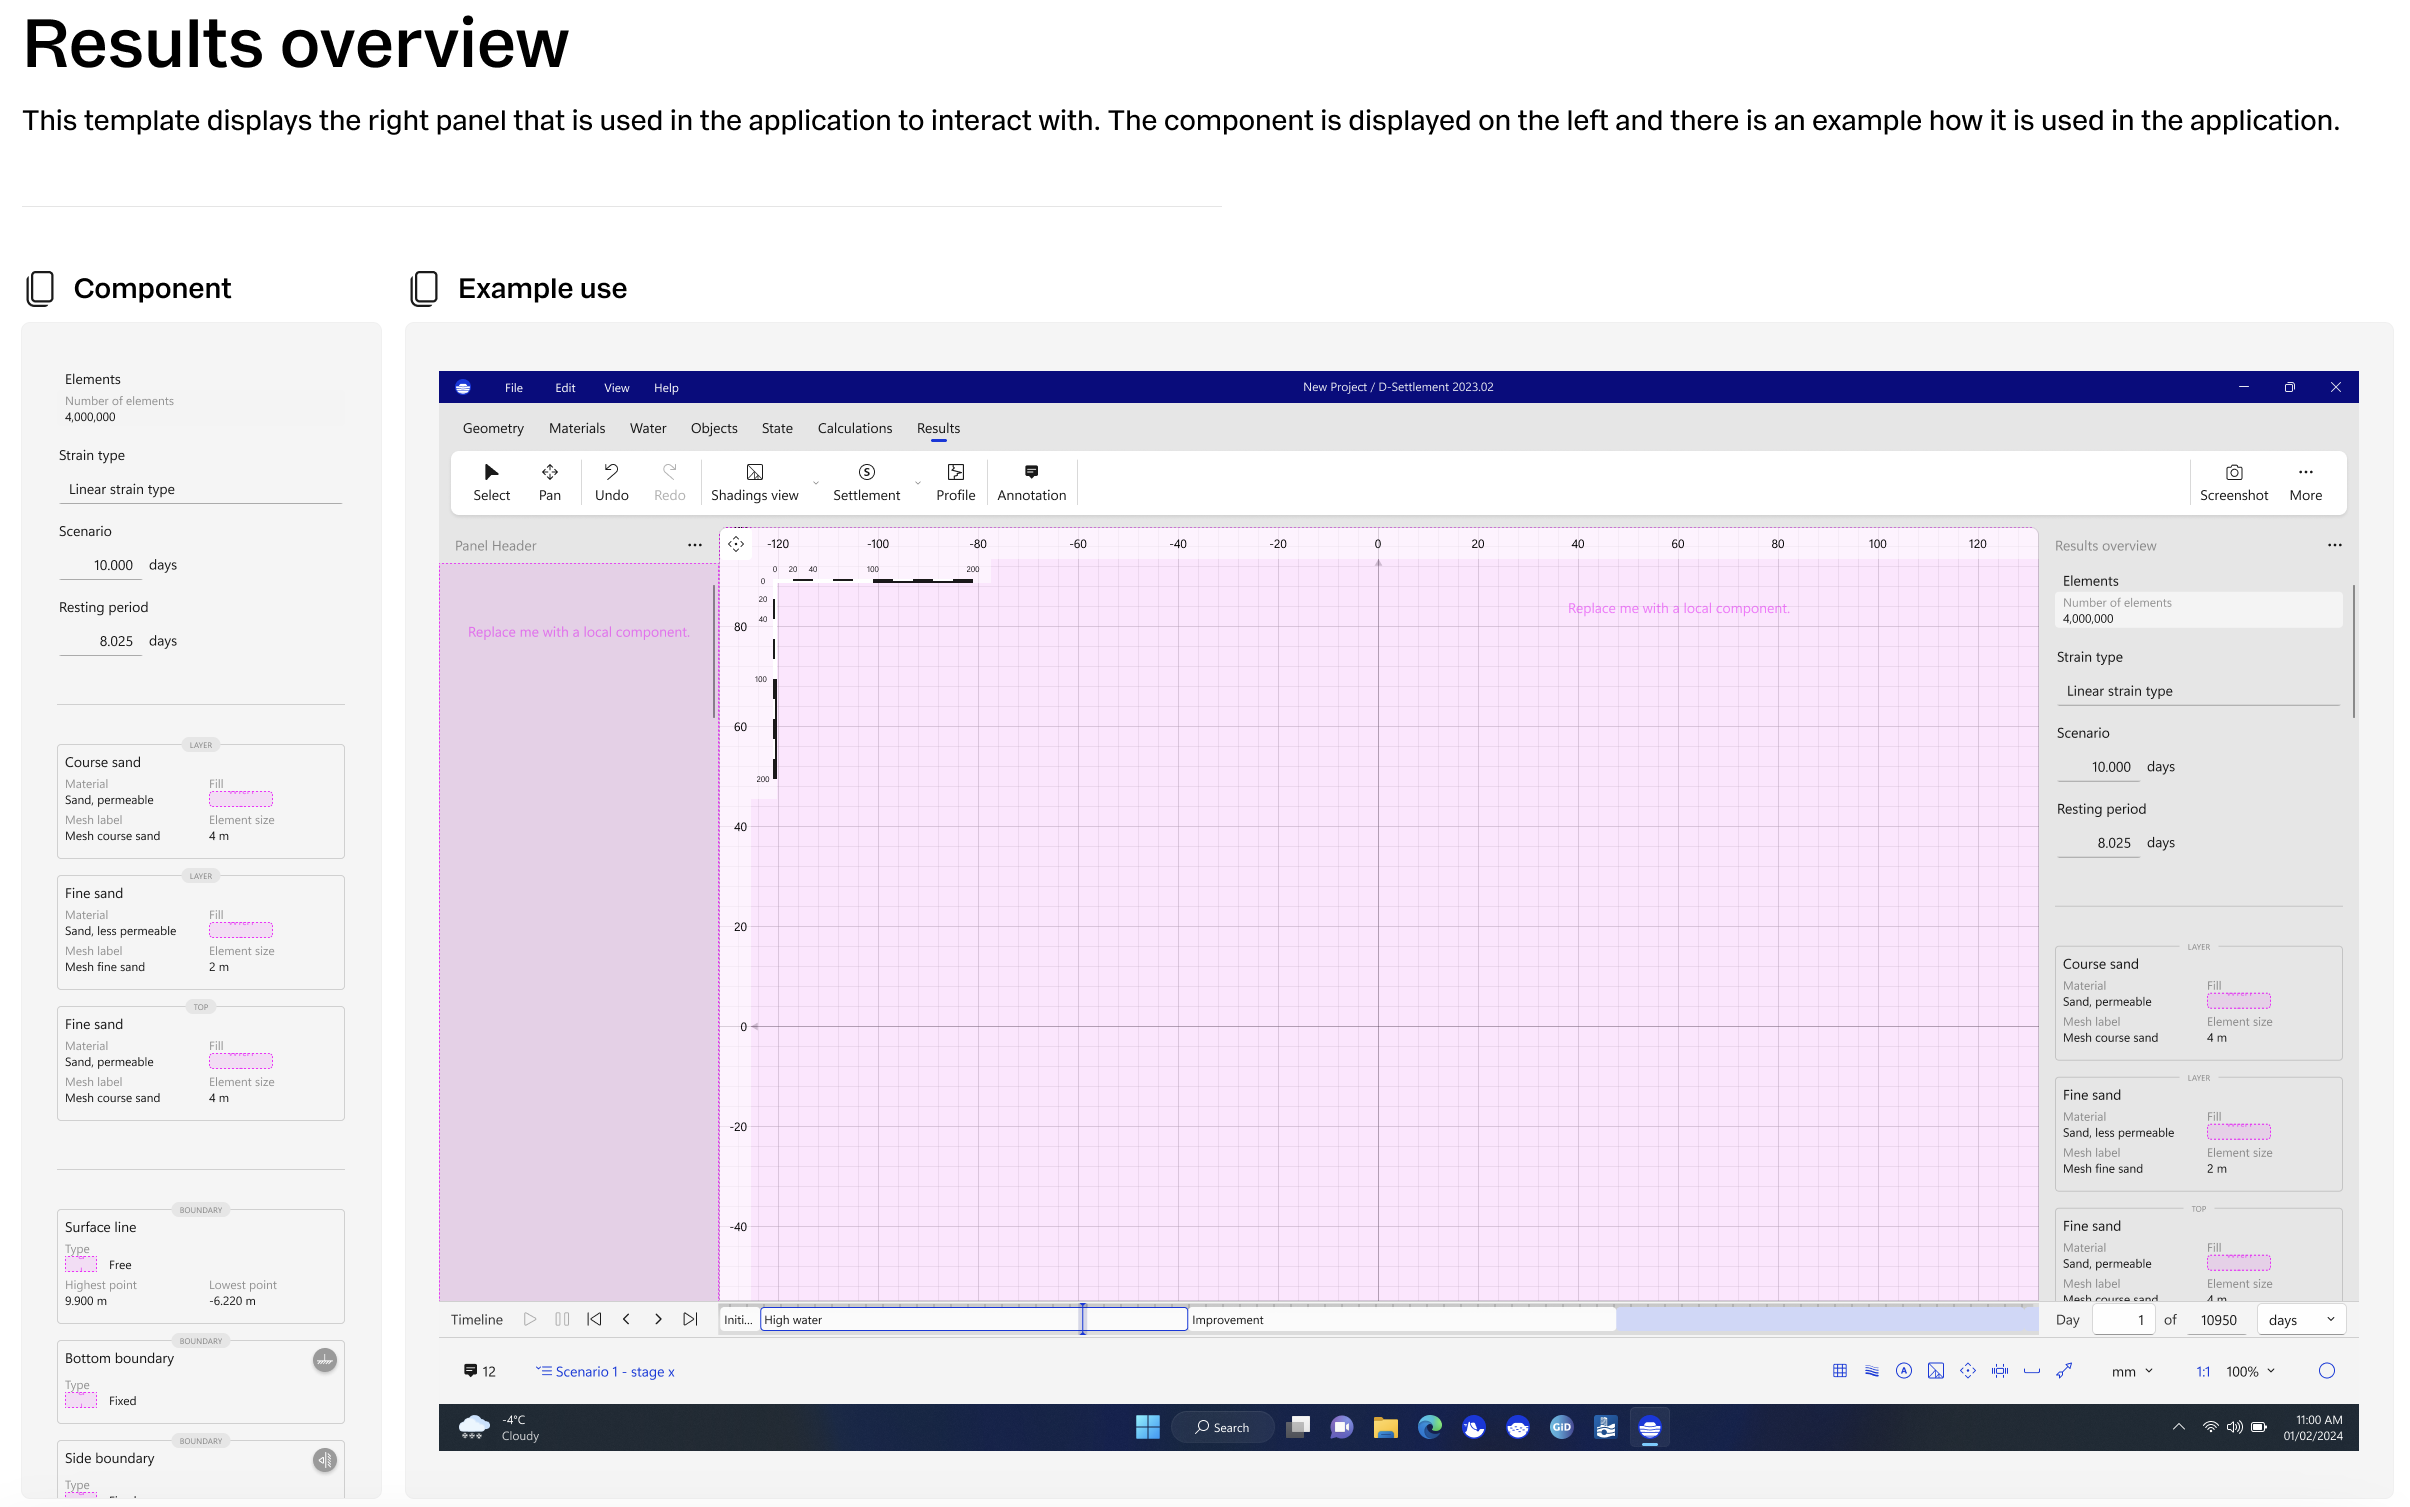
Task: Activate the Annotation tool
Action: point(1031,481)
